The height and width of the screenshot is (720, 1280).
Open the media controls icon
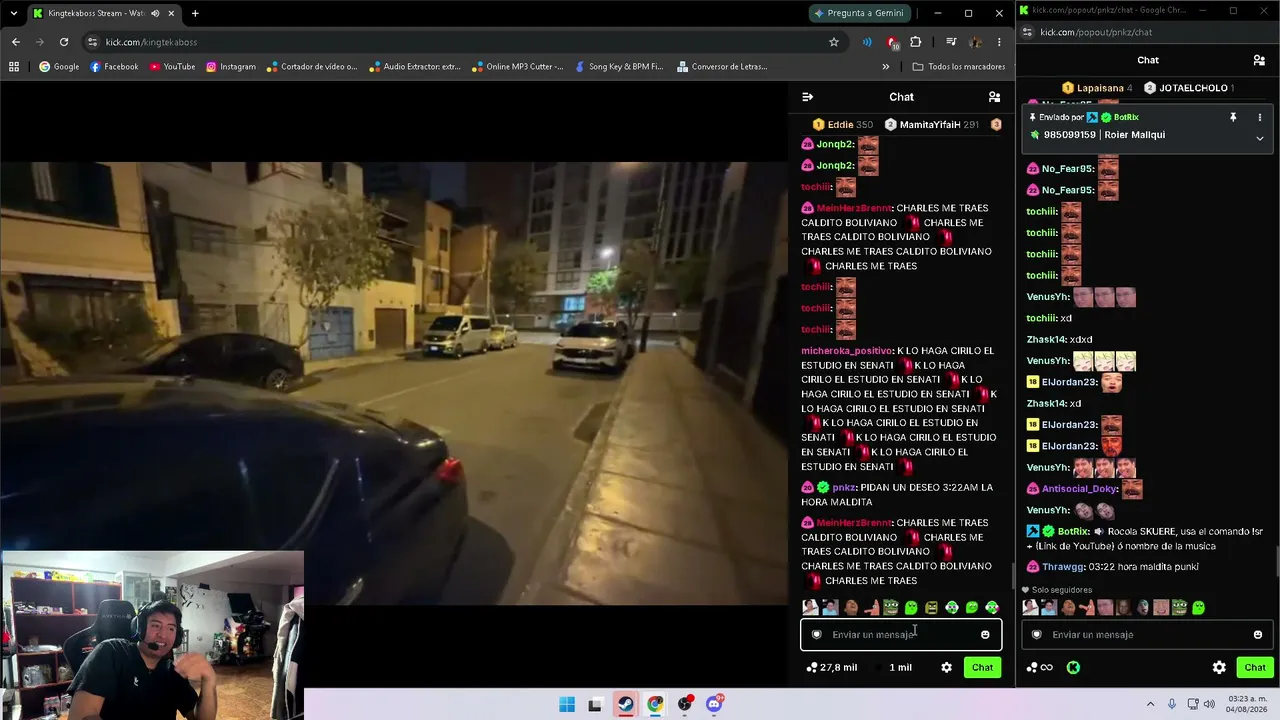click(951, 42)
